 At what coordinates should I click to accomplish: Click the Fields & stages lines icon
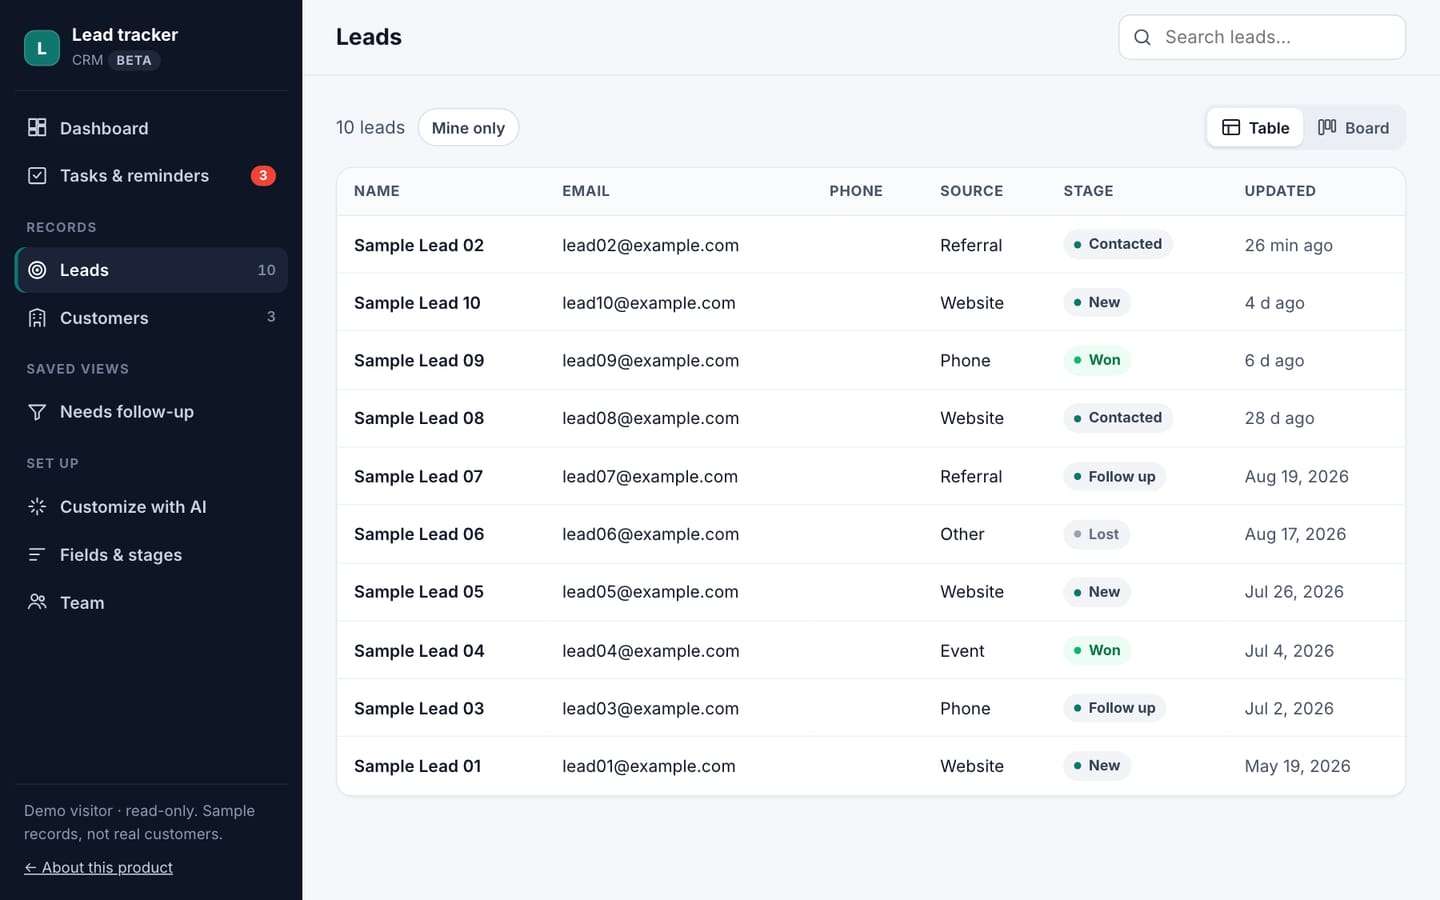37,554
